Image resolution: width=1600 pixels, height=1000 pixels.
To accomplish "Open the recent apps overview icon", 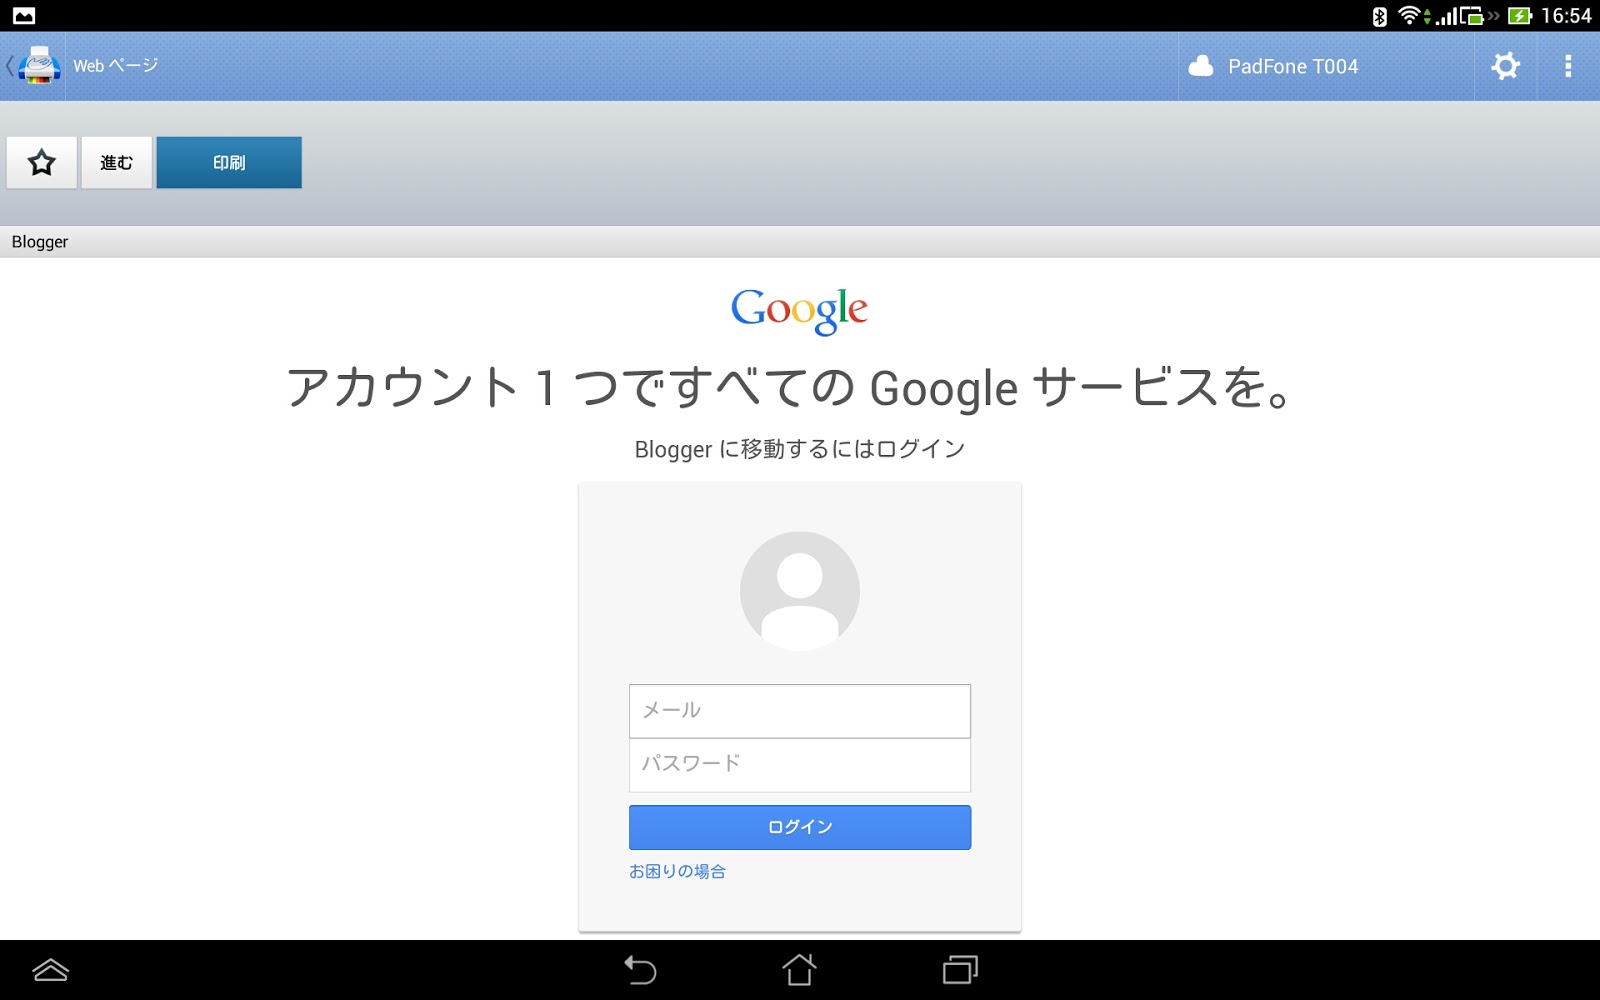I will 960,969.
